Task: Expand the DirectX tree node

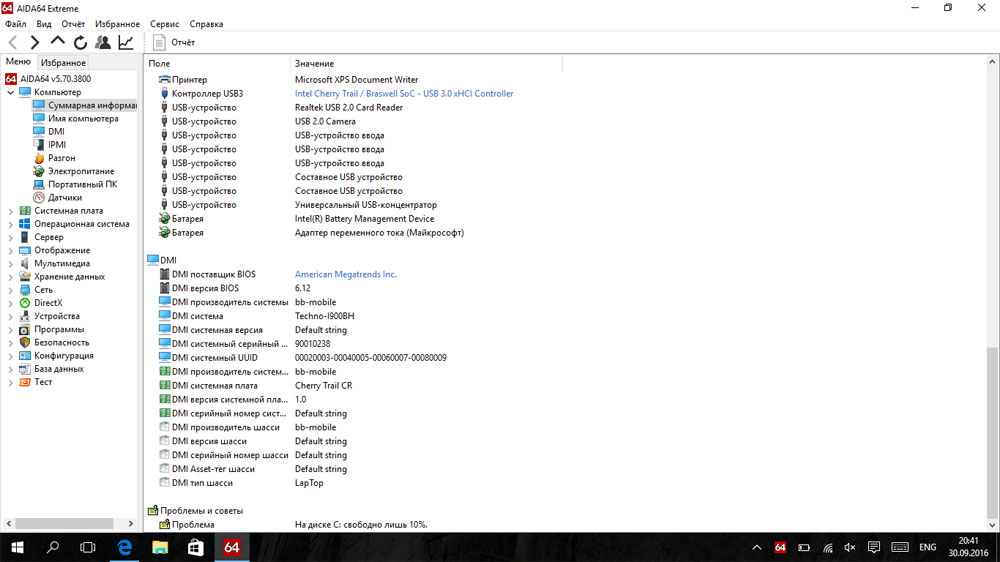Action: tap(10, 304)
